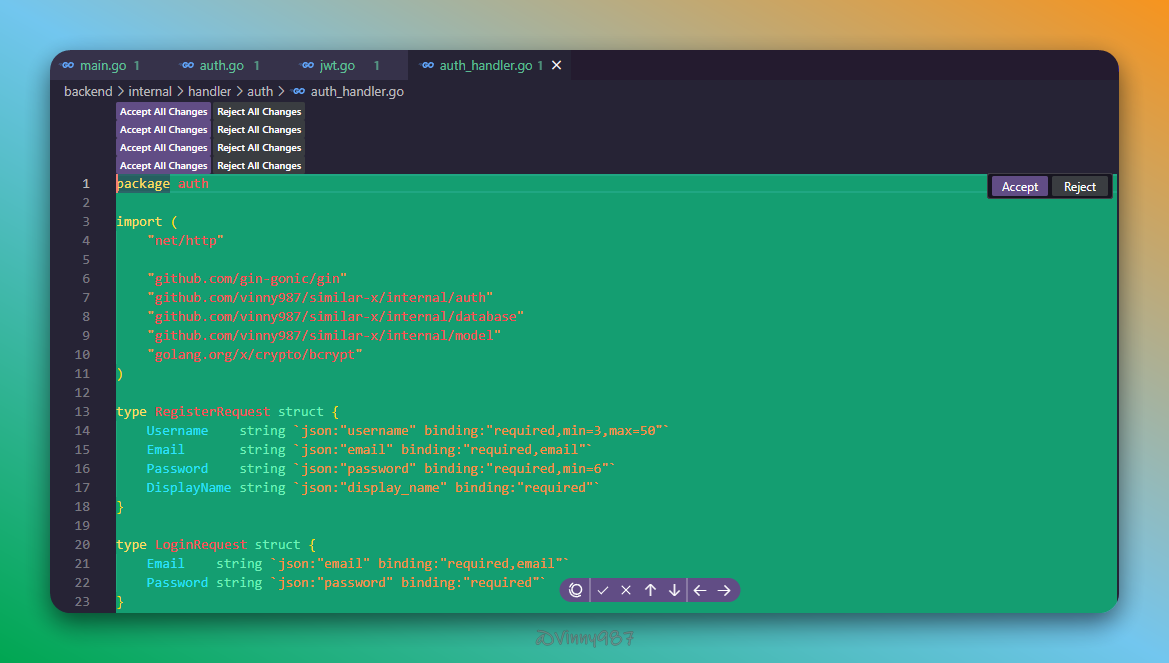Click line number 13 in the gutter
The image size is (1169, 663).
tap(82, 411)
